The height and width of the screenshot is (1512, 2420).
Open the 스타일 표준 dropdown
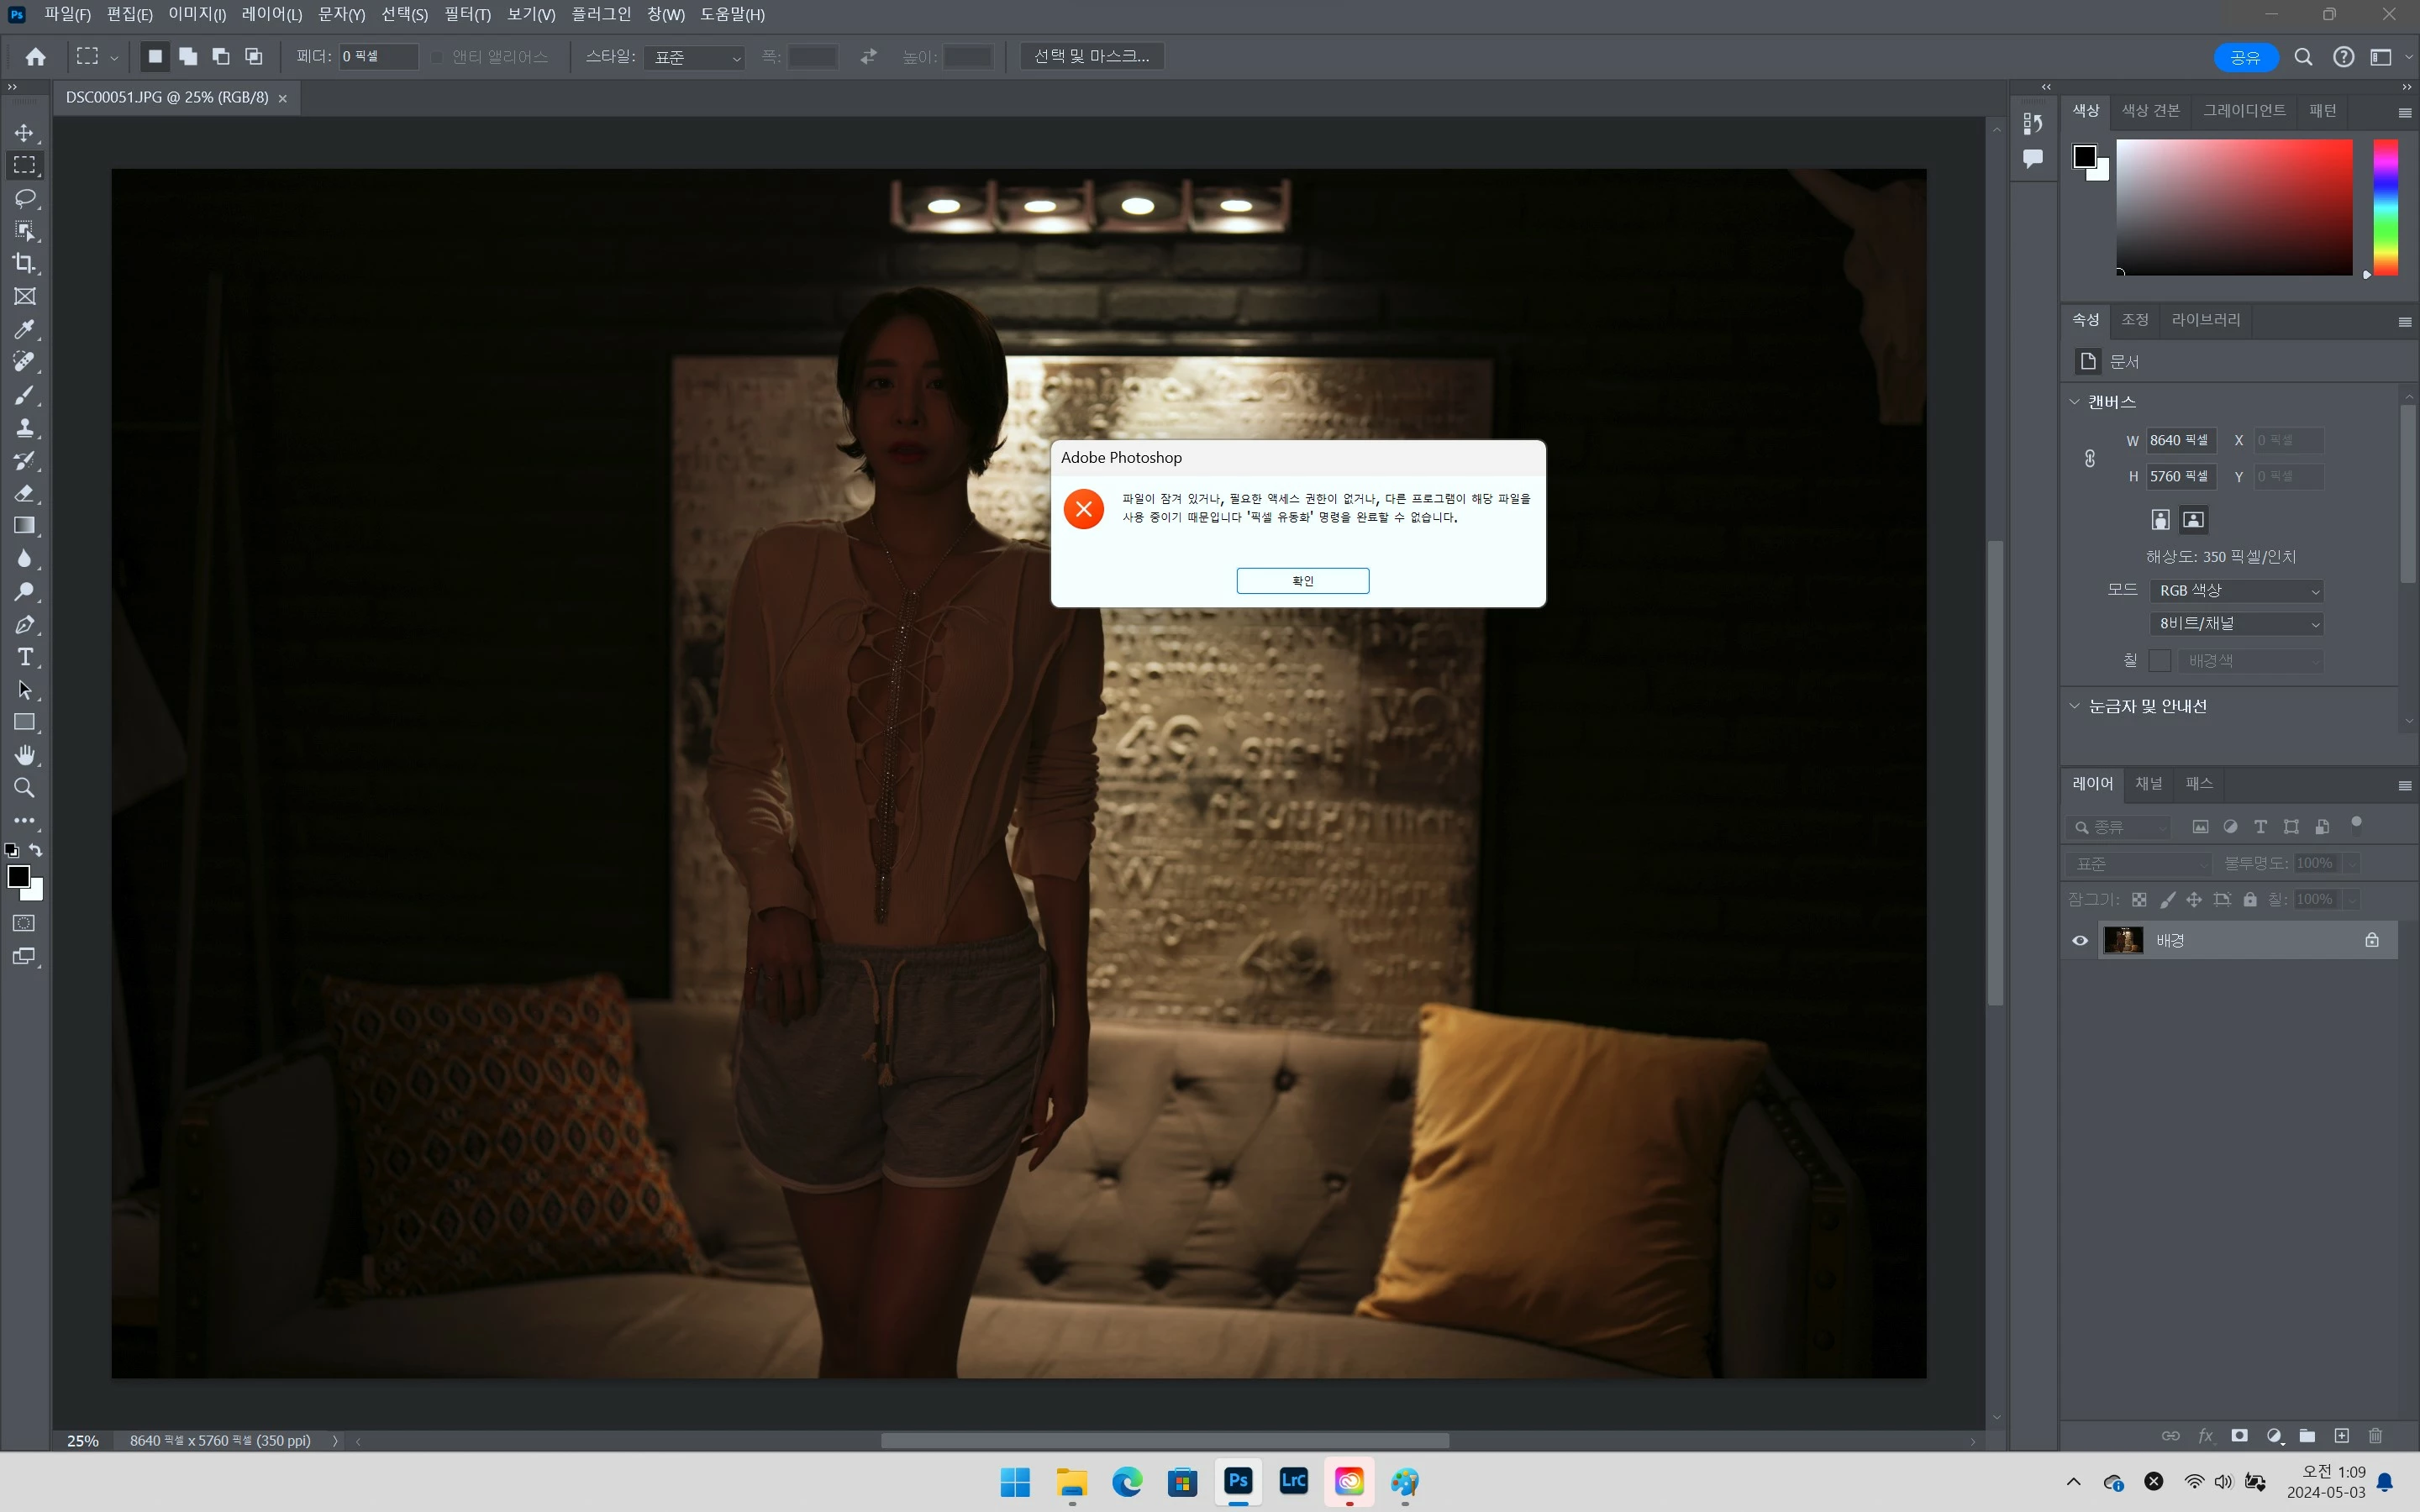(696, 57)
